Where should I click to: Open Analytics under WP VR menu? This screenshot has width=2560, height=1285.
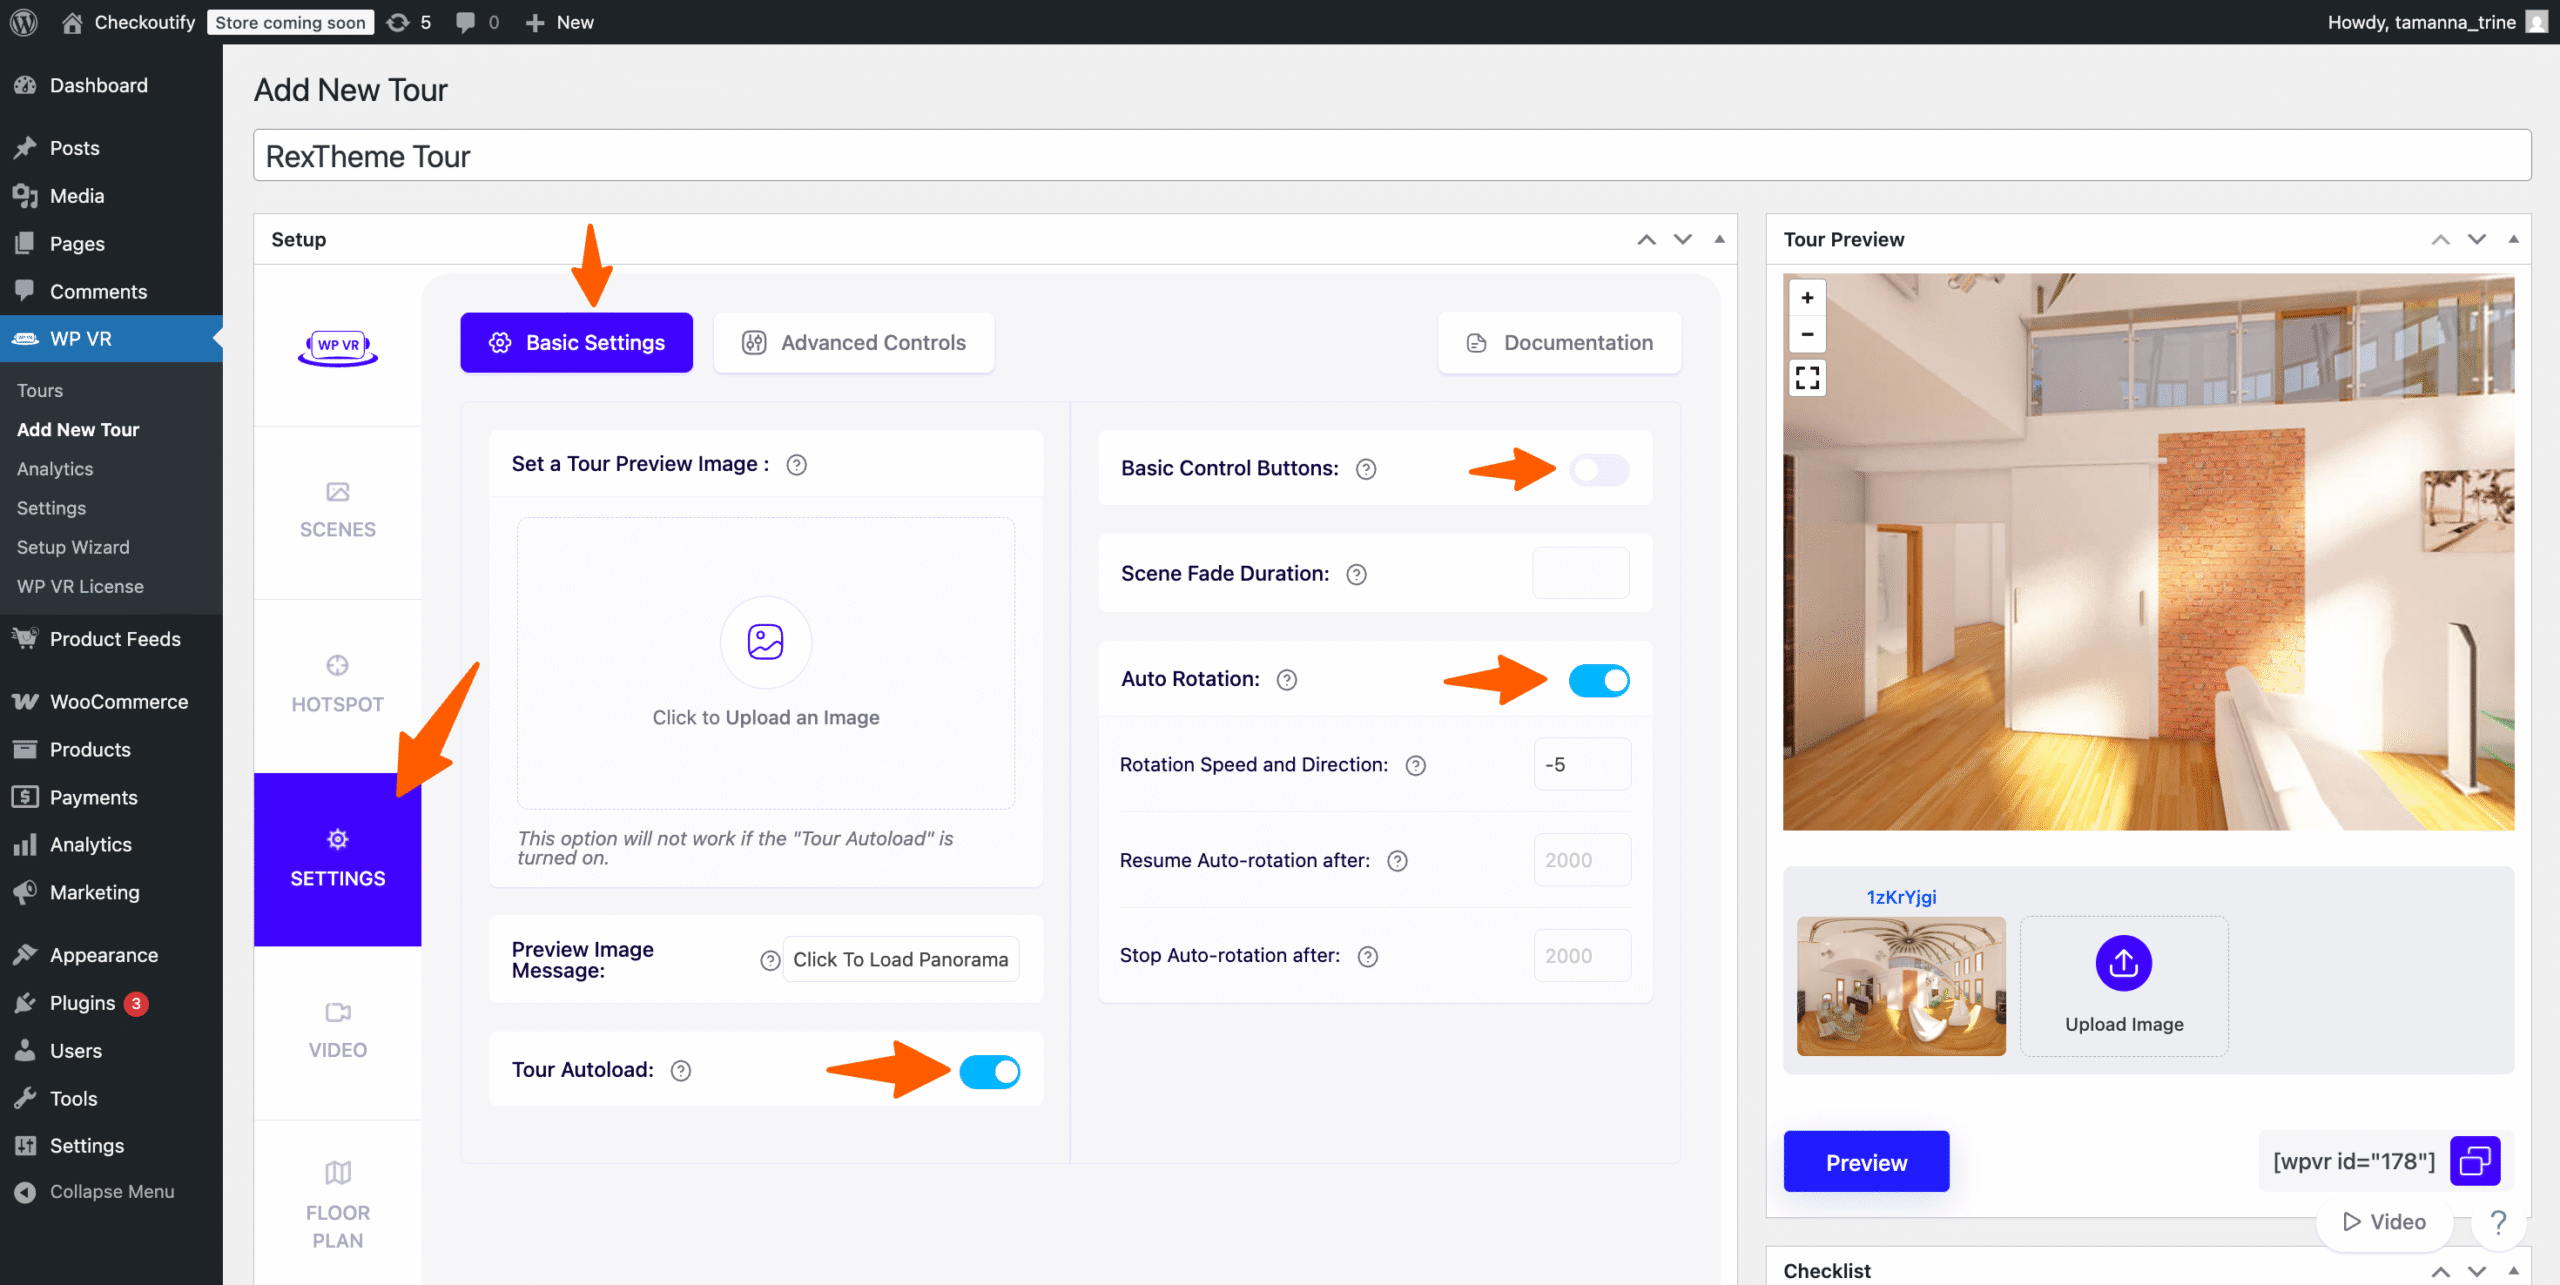point(55,469)
